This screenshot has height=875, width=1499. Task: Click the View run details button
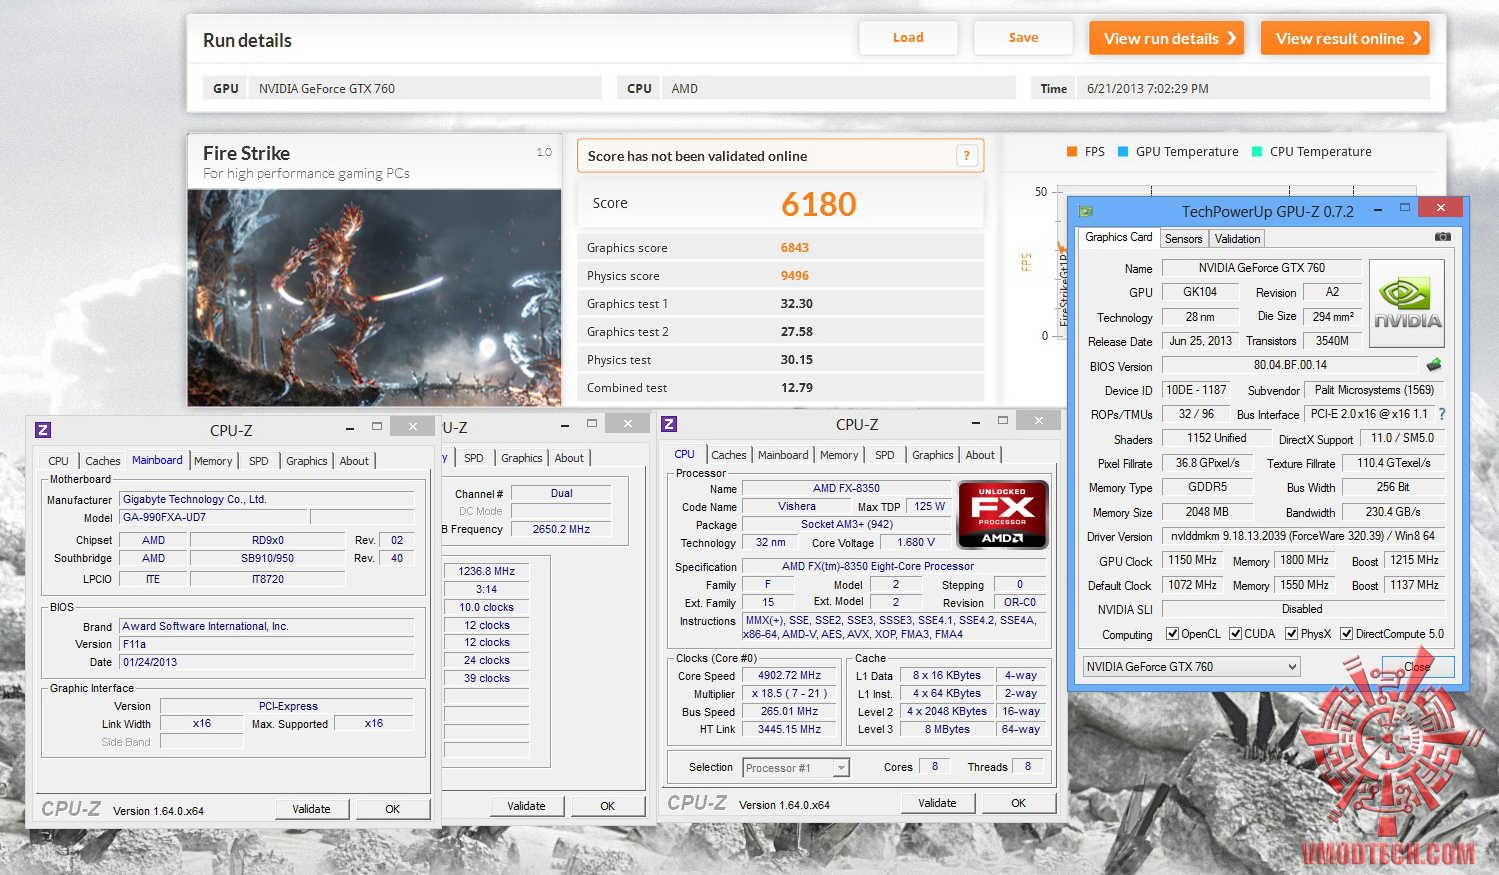pyautogui.click(x=1166, y=38)
